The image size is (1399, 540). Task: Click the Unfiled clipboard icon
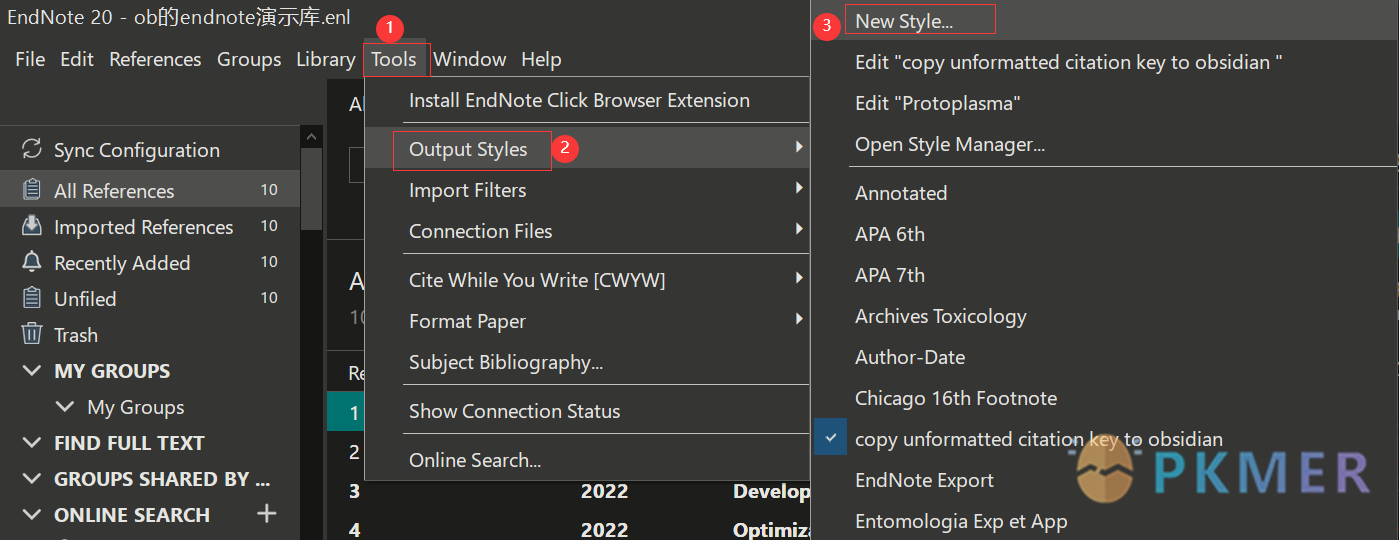32,298
